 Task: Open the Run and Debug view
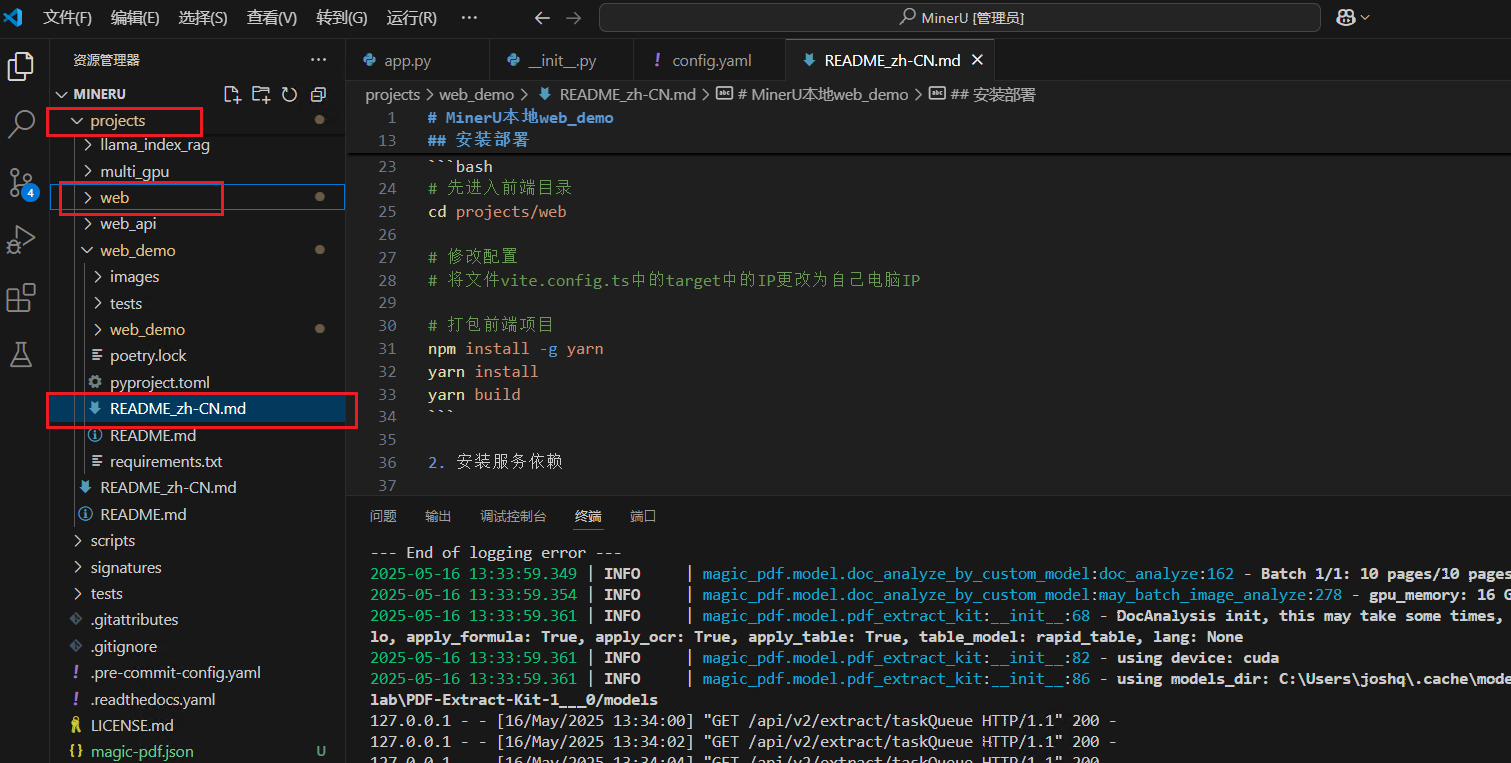(x=21, y=240)
